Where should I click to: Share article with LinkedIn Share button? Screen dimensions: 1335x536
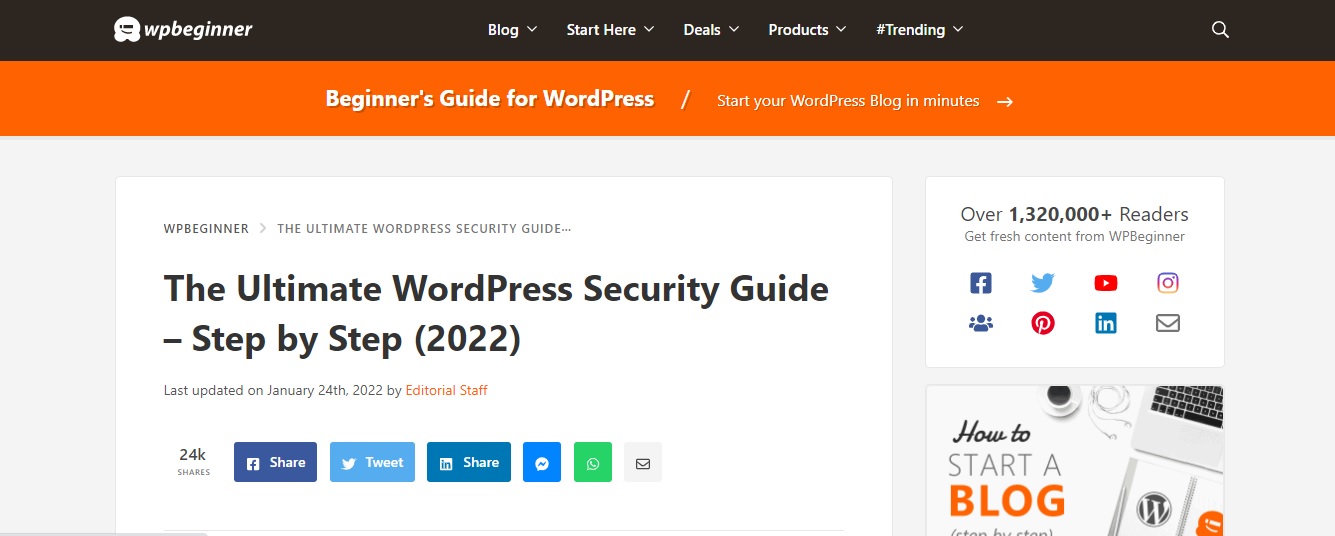coord(469,462)
